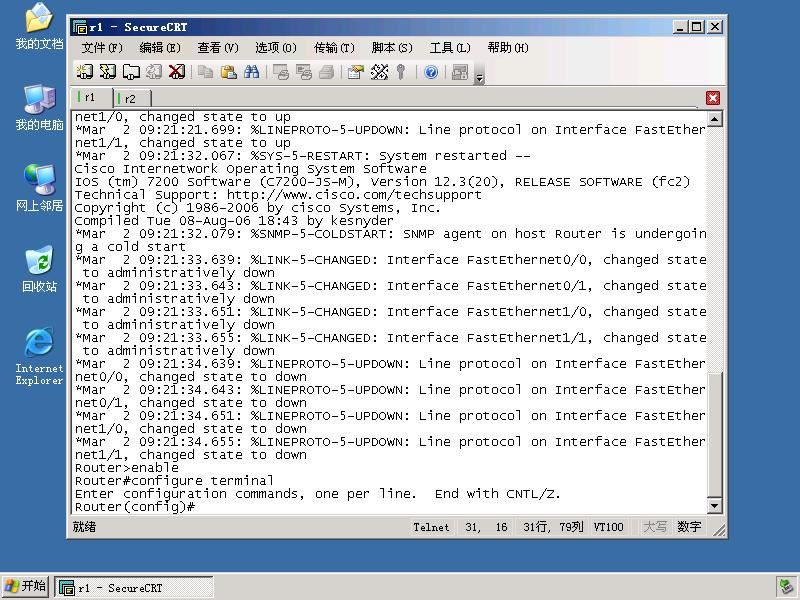Image resolution: width=800 pixels, height=600 pixels.
Task: Open the 编辑(E) menu
Action: [x=160, y=48]
